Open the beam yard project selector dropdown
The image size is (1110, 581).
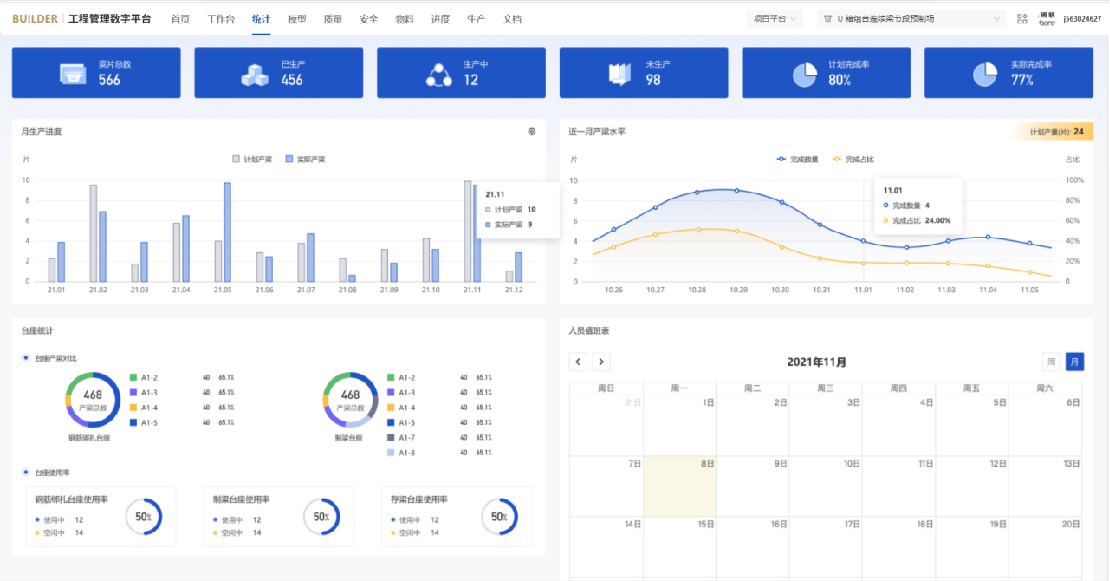(912, 19)
